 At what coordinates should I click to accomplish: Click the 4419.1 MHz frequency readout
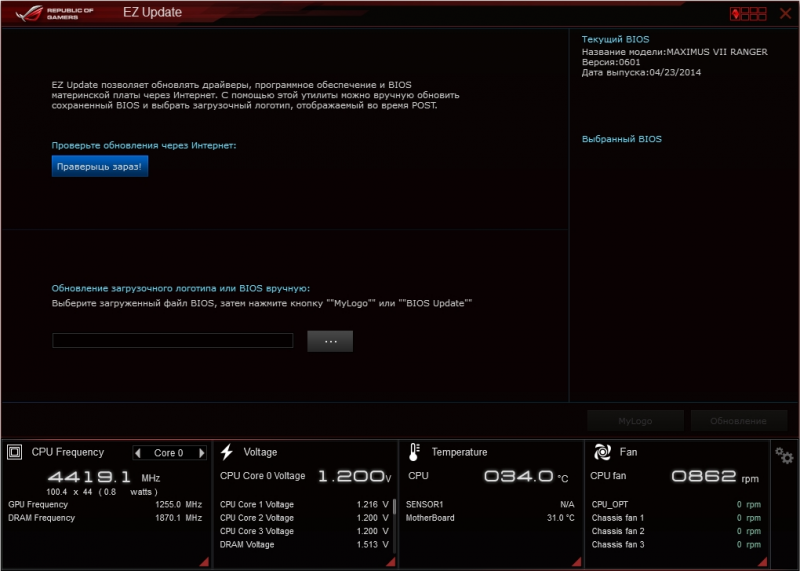coord(104,477)
